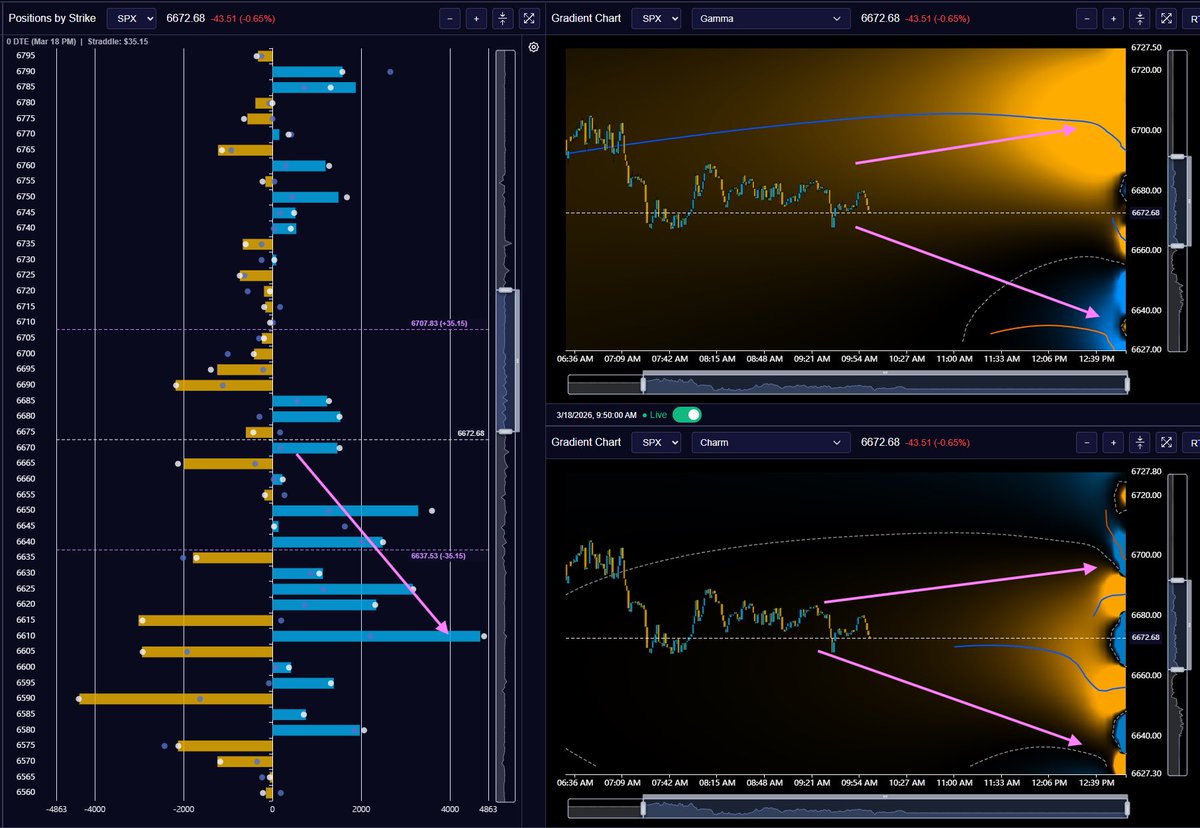This screenshot has height=828, width=1200.
Task: Click the 6637.53 (-35.15) lower straddle label
Action: tap(436, 555)
